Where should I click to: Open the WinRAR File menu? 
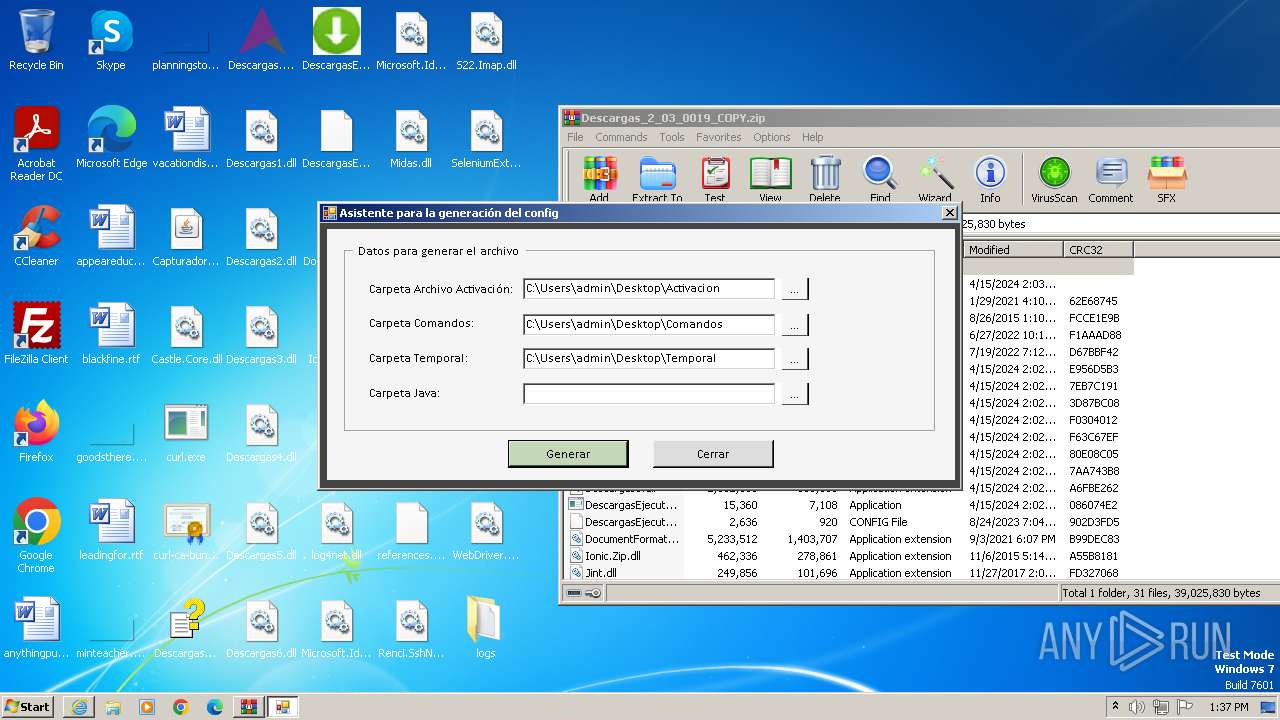pos(575,137)
